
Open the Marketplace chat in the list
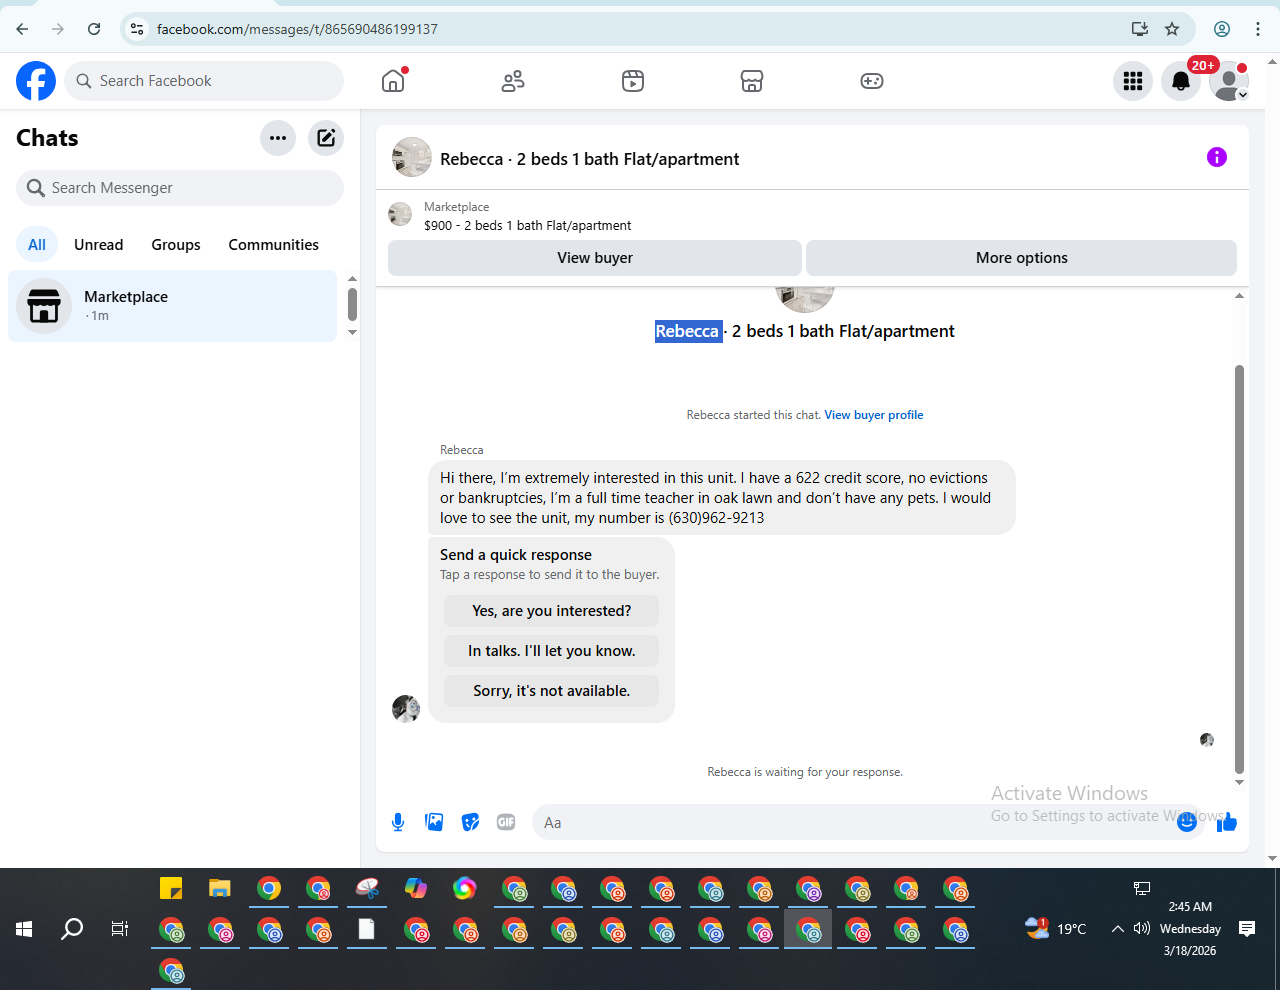173,306
